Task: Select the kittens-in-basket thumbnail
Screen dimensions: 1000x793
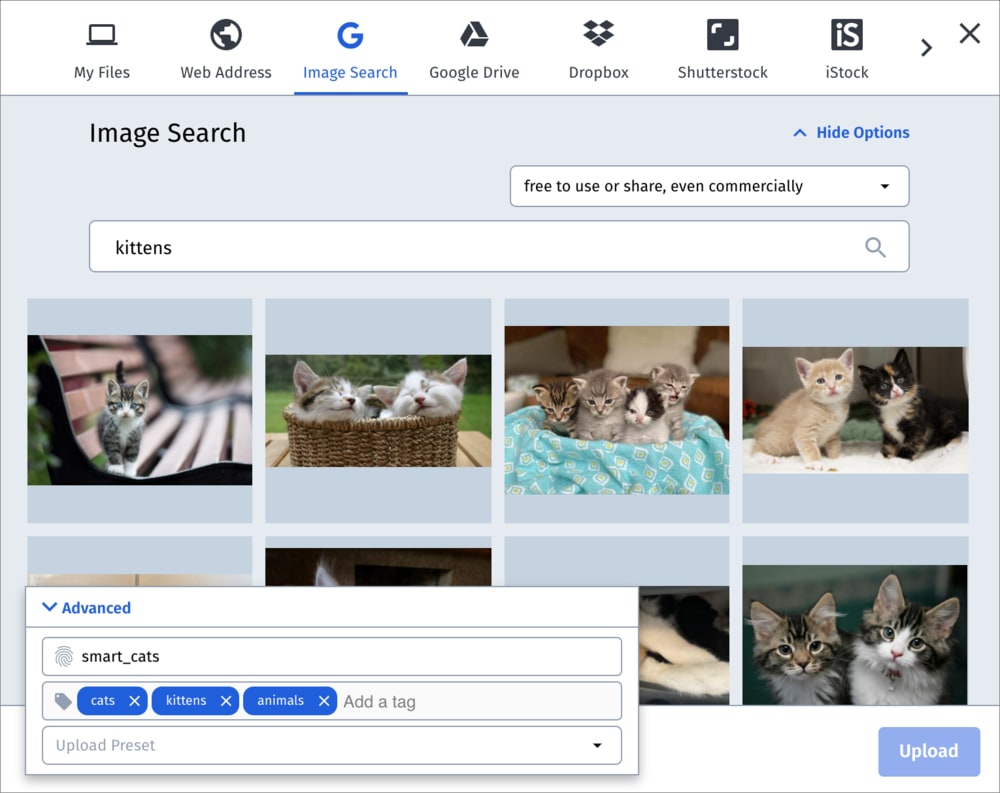Action: [377, 410]
